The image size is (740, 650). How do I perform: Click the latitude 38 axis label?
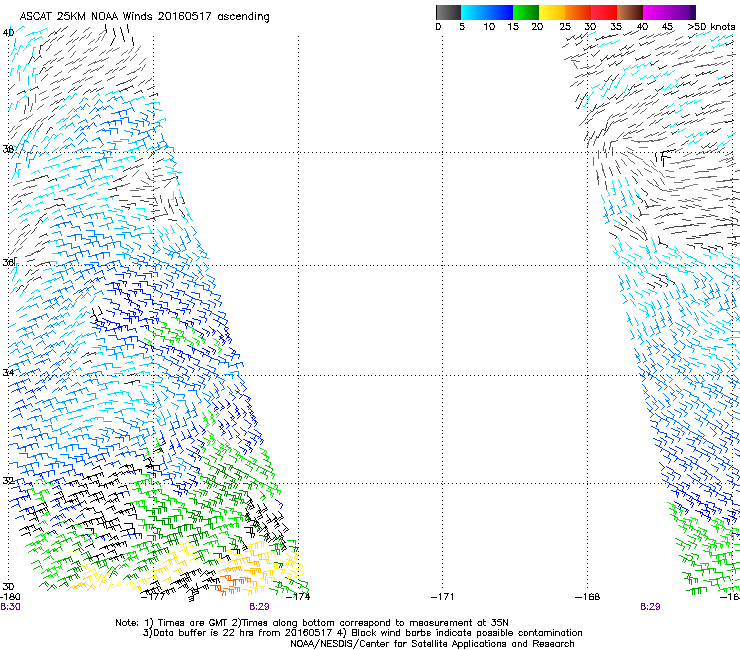coord(8,149)
